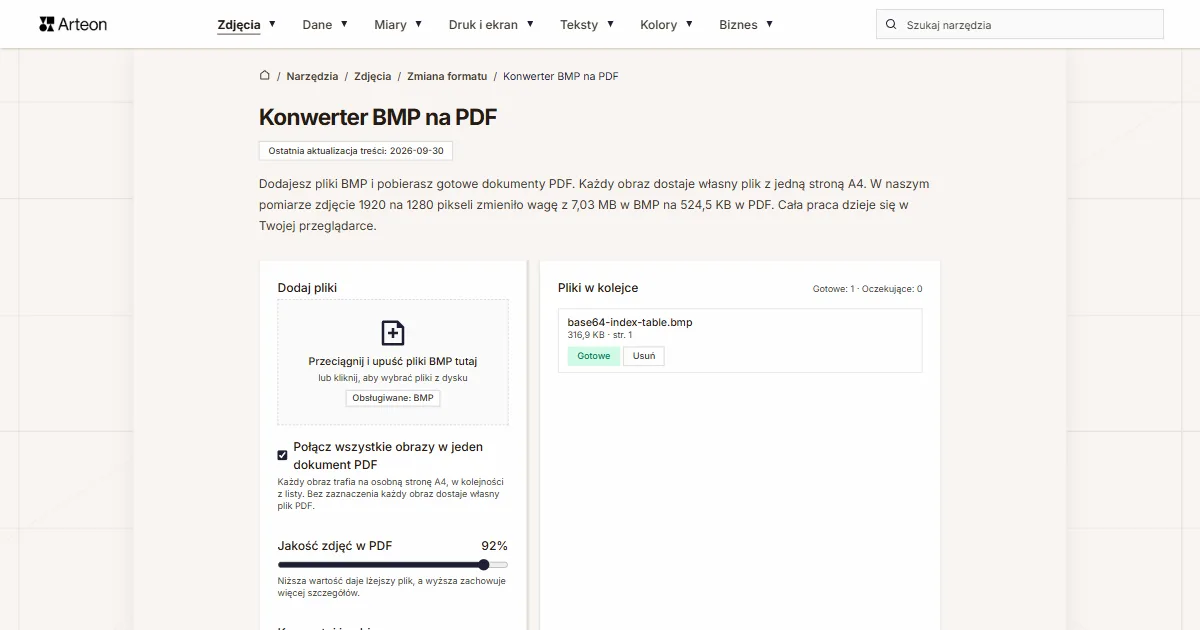This screenshot has height=630, width=1200.
Task: Click the add-file icon in drop zone
Action: click(393, 333)
